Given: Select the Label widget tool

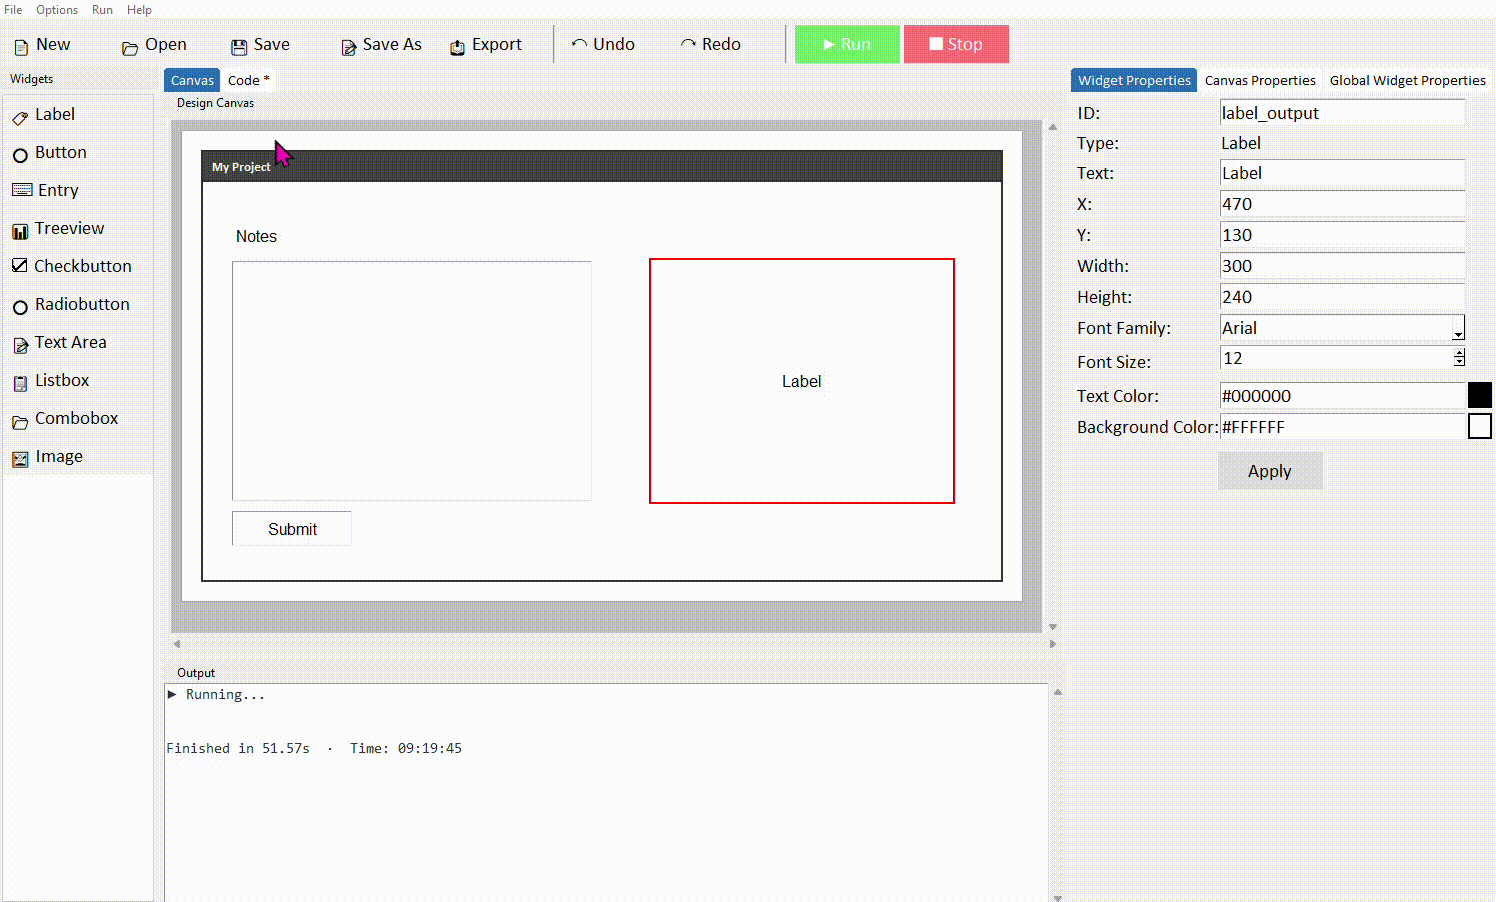Looking at the screenshot, I should pyautogui.click(x=54, y=114).
